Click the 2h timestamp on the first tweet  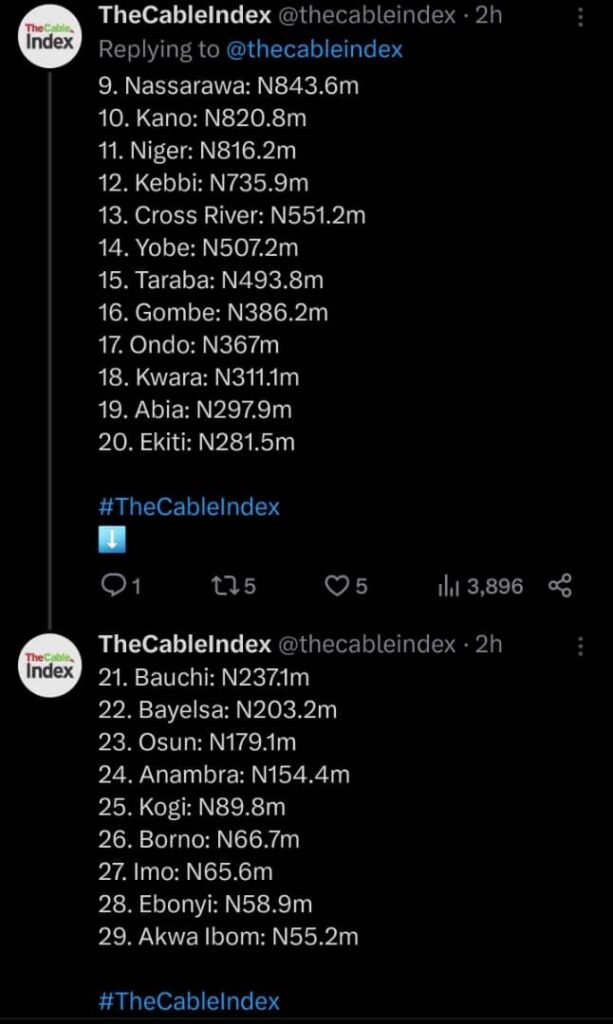pos(488,15)
